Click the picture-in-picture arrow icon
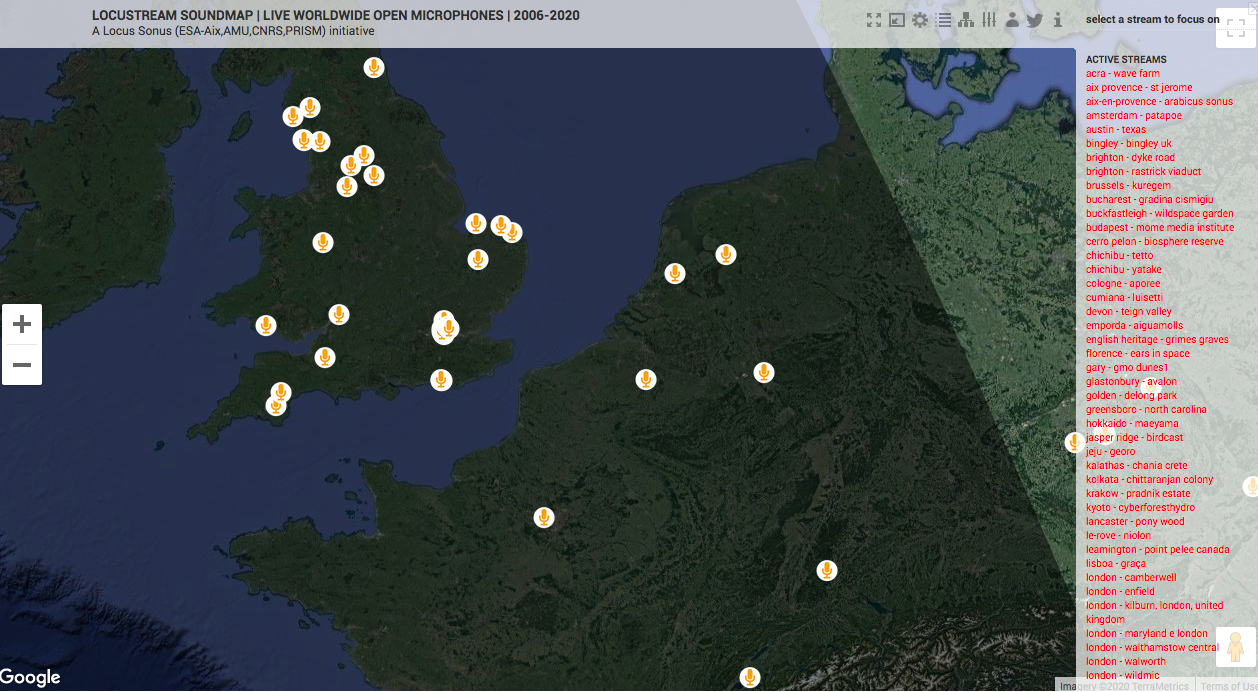Viewport: 1258px width, 692px height. (897, 20)
